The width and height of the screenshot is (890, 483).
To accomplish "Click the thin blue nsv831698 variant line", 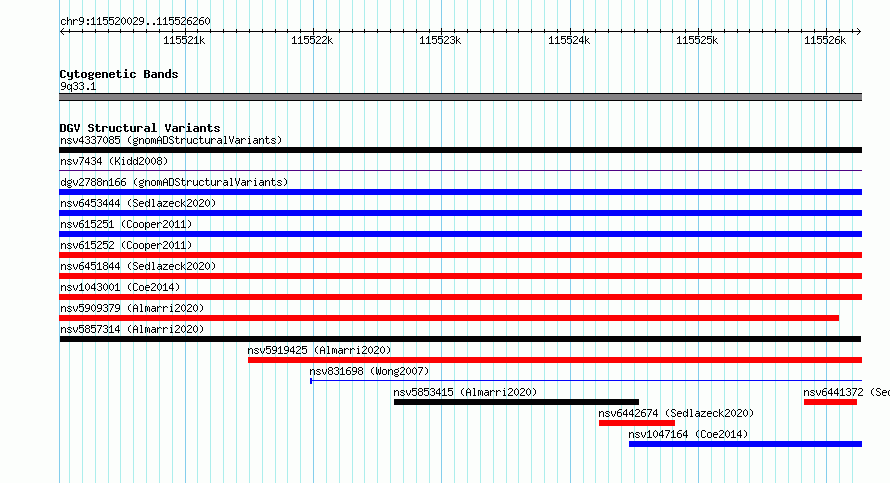I will [586, 380].
